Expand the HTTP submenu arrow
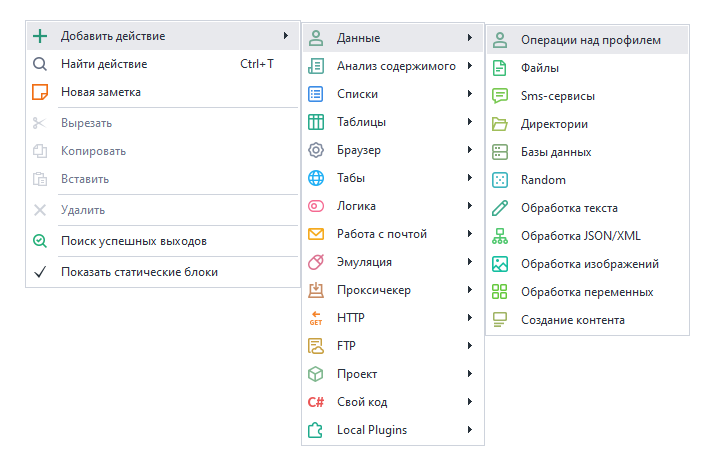This screenshot has height=464, width=720. tap(469, 318)
